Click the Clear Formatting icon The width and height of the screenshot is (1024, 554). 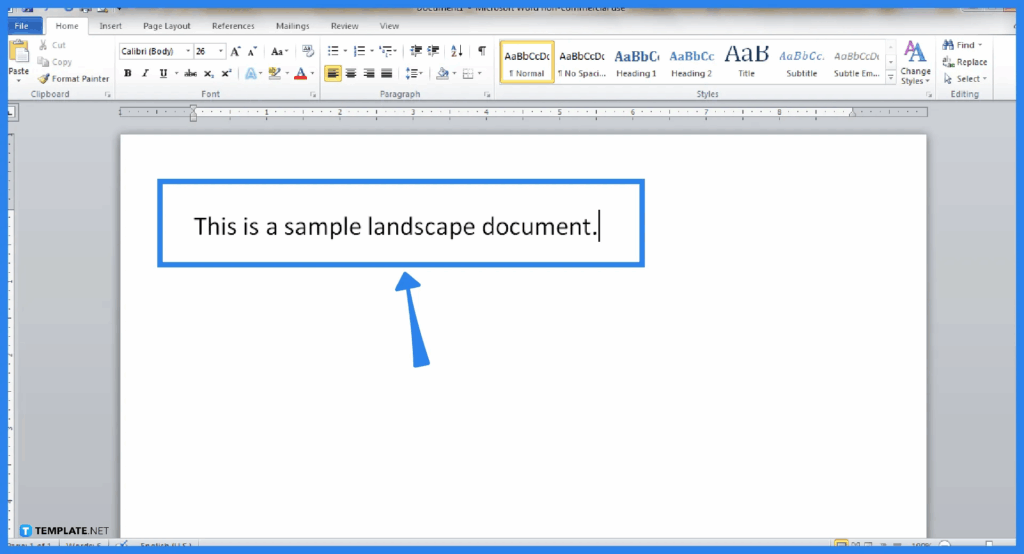tap(308, 51)
